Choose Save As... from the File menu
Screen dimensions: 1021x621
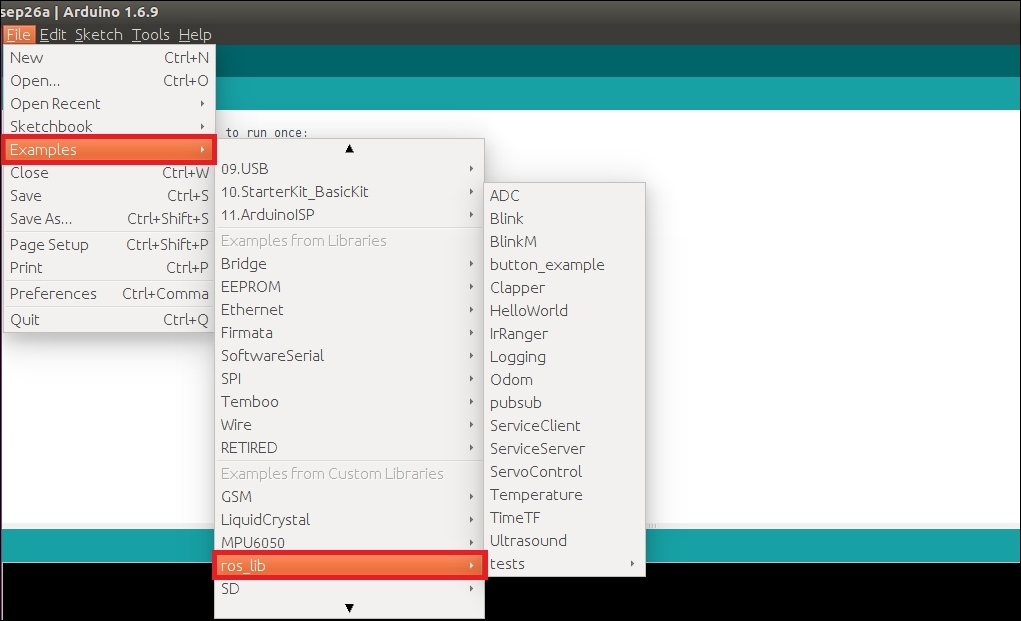[x=109, y=219]
